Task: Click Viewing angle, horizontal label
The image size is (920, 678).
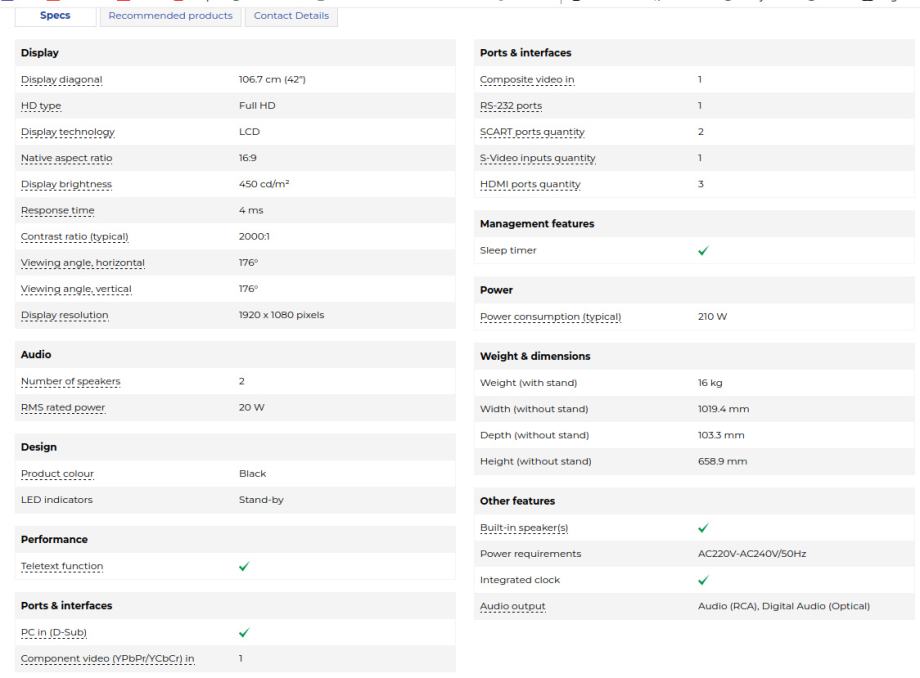Action: tap(83, 263)
